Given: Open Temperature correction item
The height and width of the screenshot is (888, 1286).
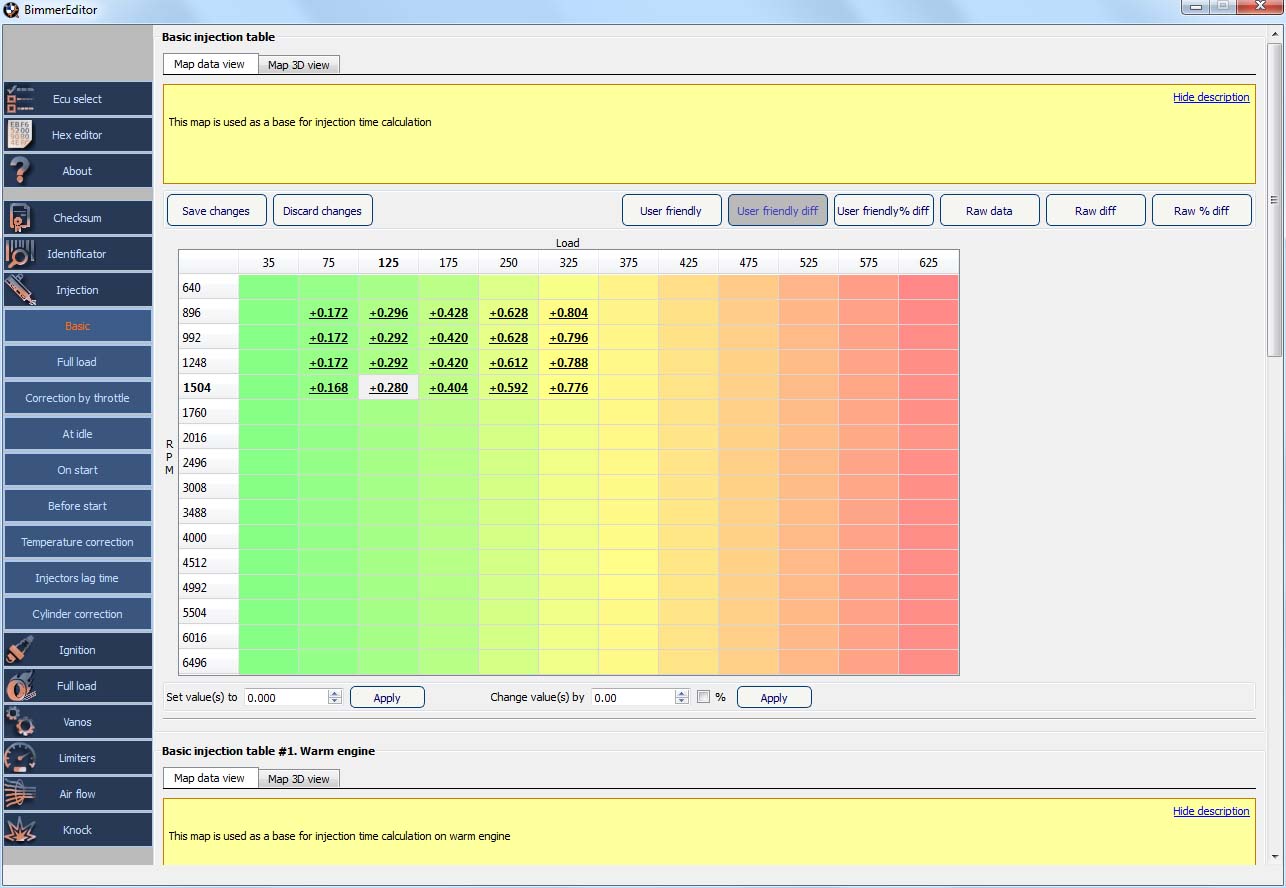Looking at the screenshot, I should pos(78,542).
